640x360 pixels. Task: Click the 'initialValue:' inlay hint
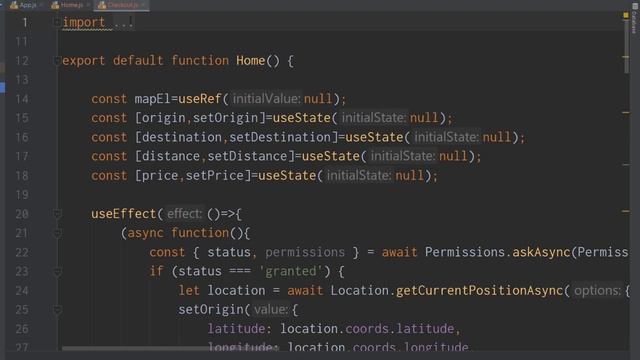266,99
